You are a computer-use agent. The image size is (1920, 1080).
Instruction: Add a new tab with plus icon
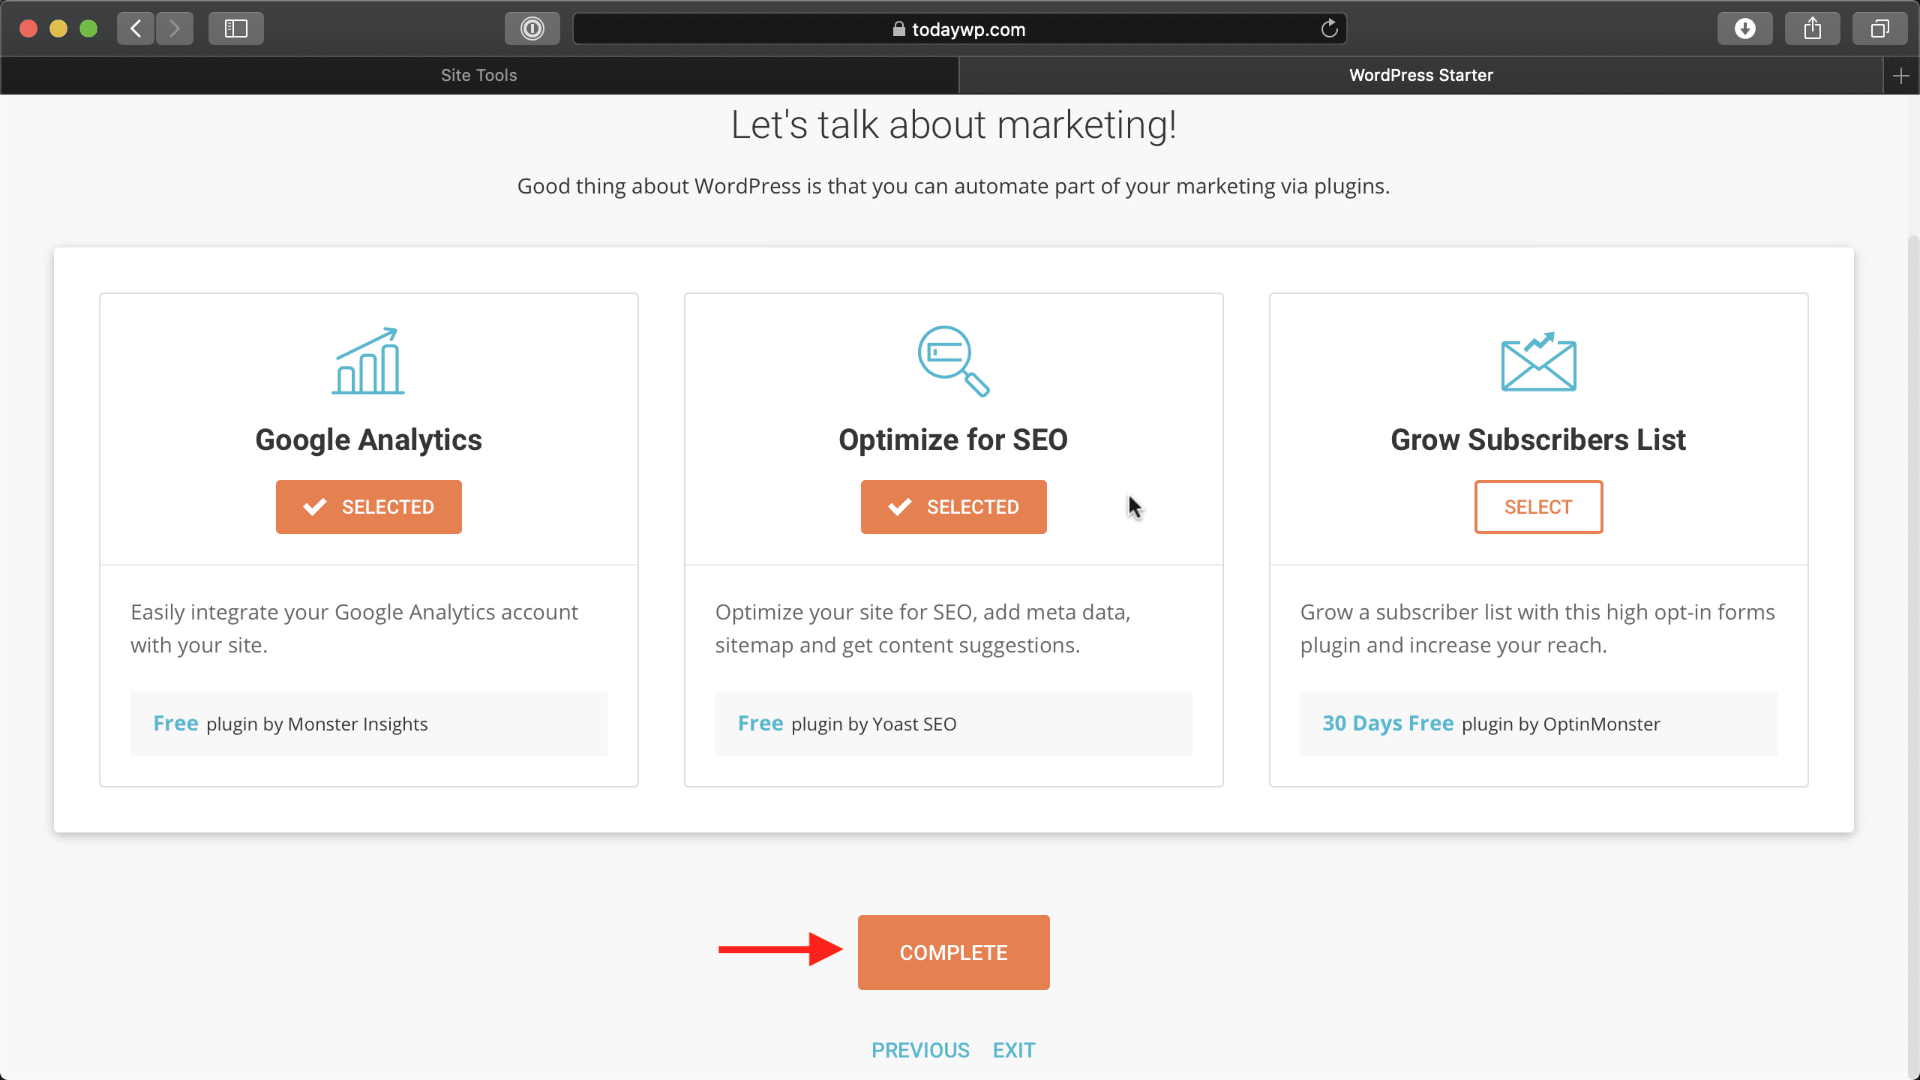tap(1901, 76)
